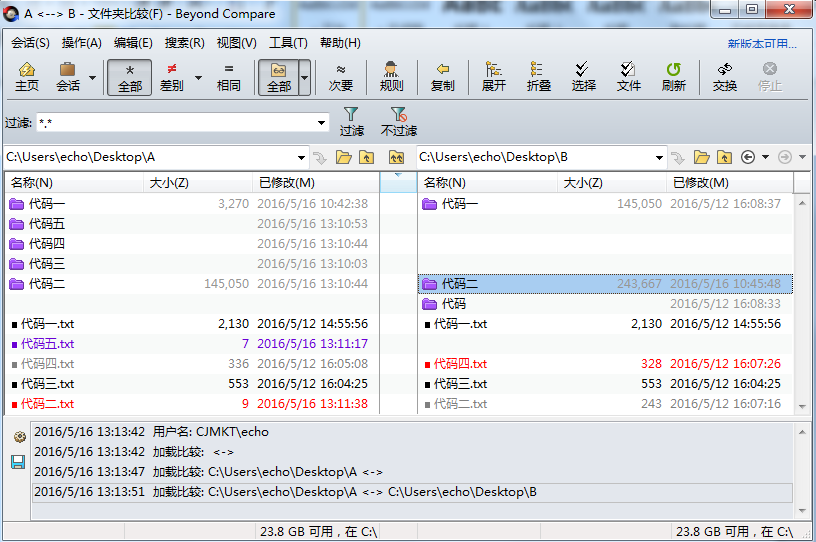Screen dimensions: 816x542
Task: Click the 不过滤 remove-filter icon
Action: pyautogui.click(x=399, y=122)
